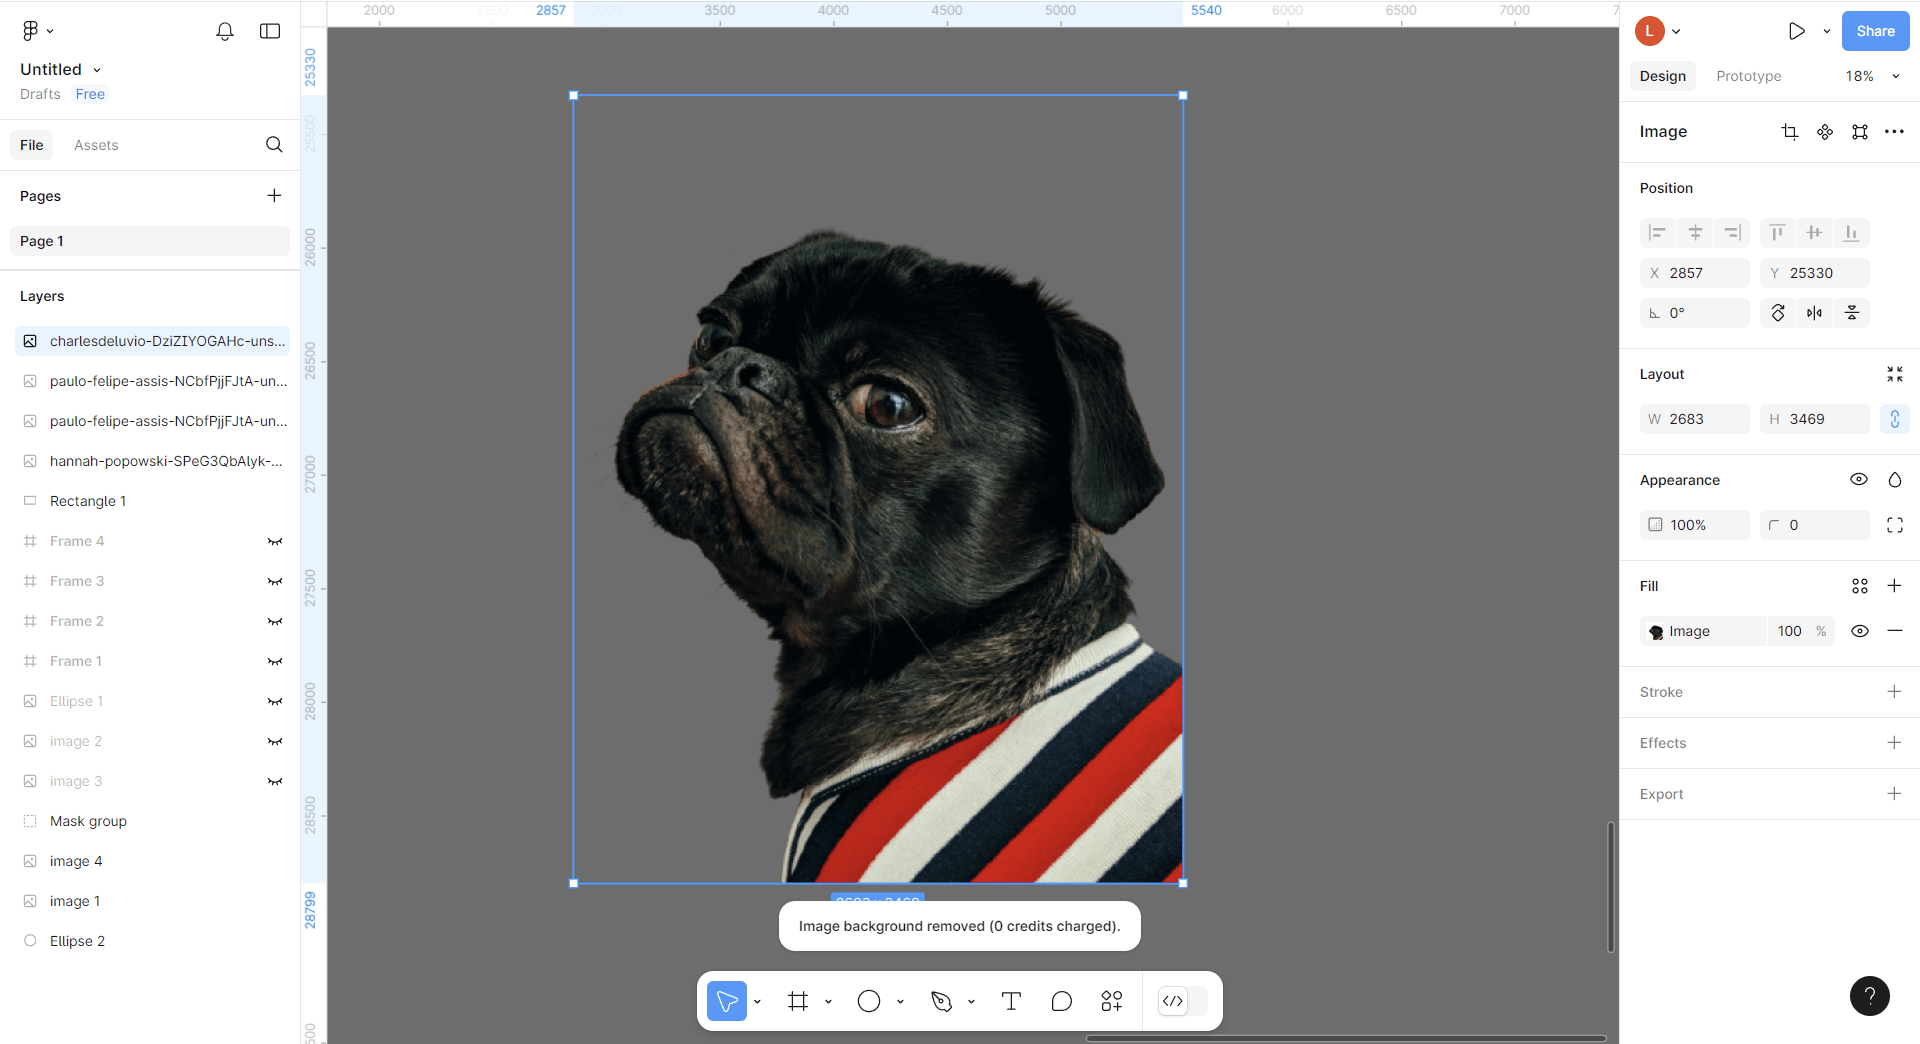Align selection to top
The height and width of the screenshot is (1044, 1920).
[1777, 233]
